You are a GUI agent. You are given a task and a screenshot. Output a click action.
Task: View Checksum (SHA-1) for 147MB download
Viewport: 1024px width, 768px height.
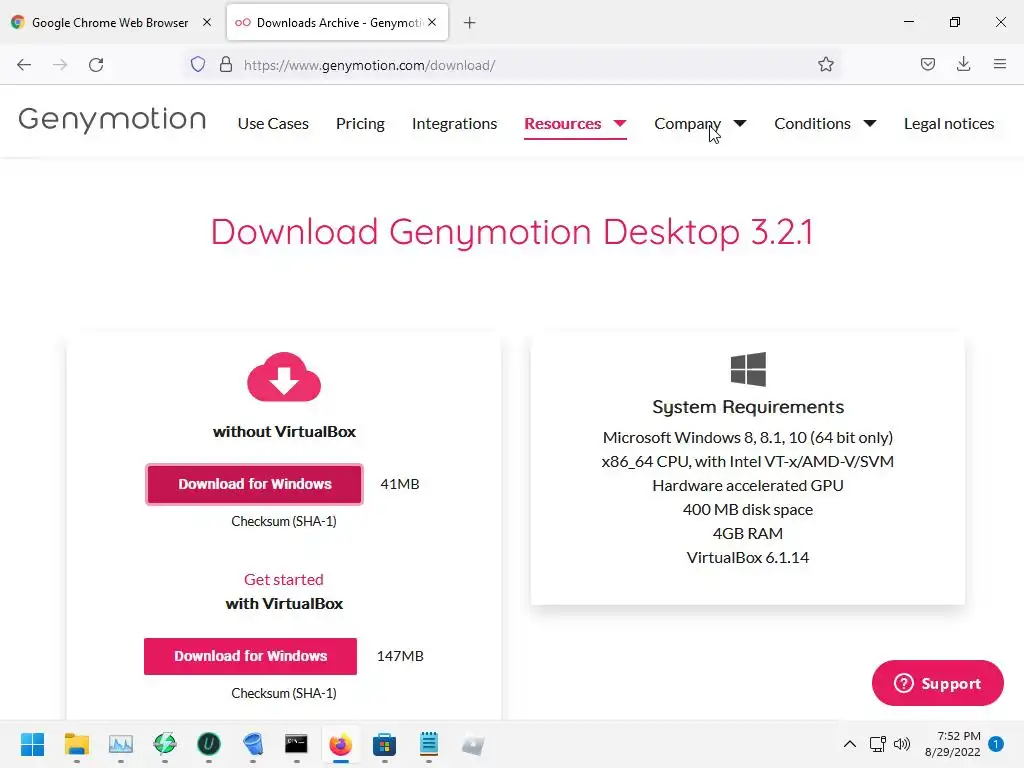(x=283, y=693)
